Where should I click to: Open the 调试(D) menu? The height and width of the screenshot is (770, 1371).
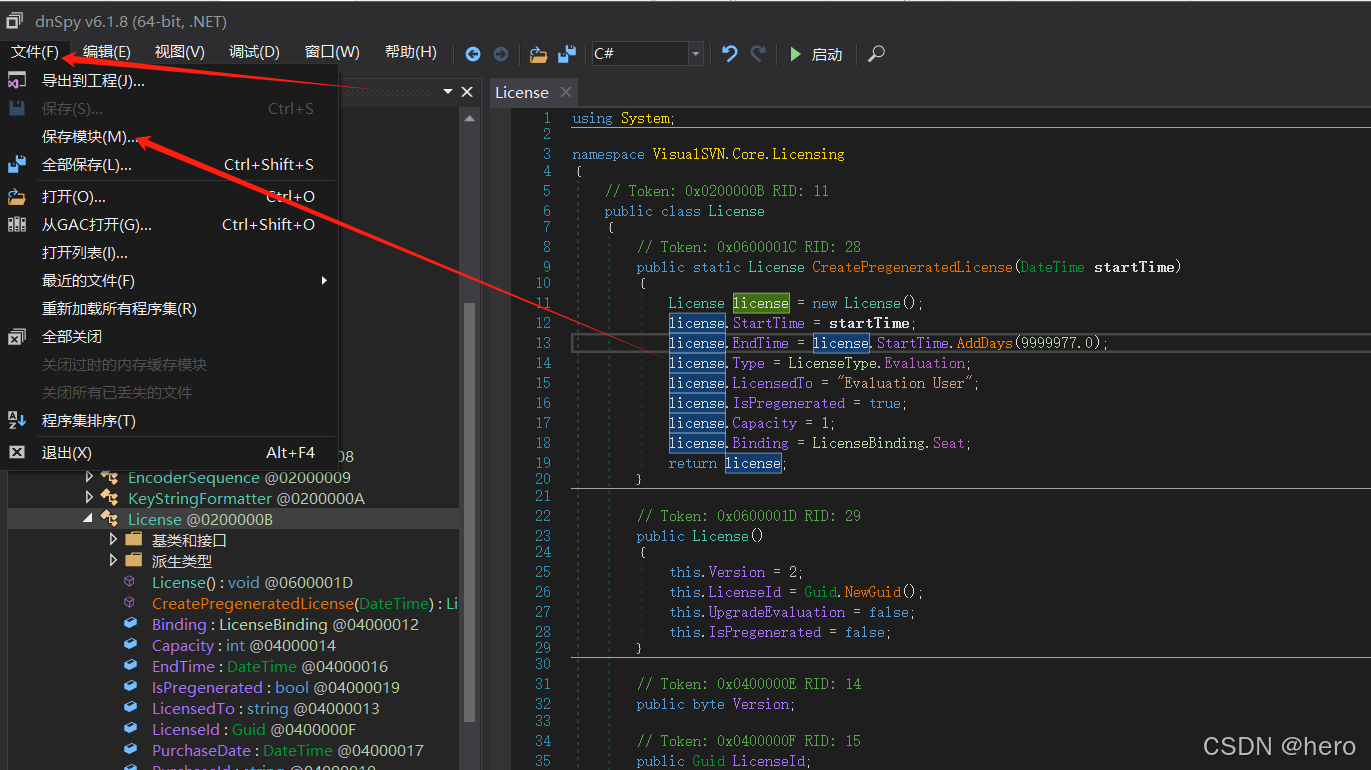254,52
